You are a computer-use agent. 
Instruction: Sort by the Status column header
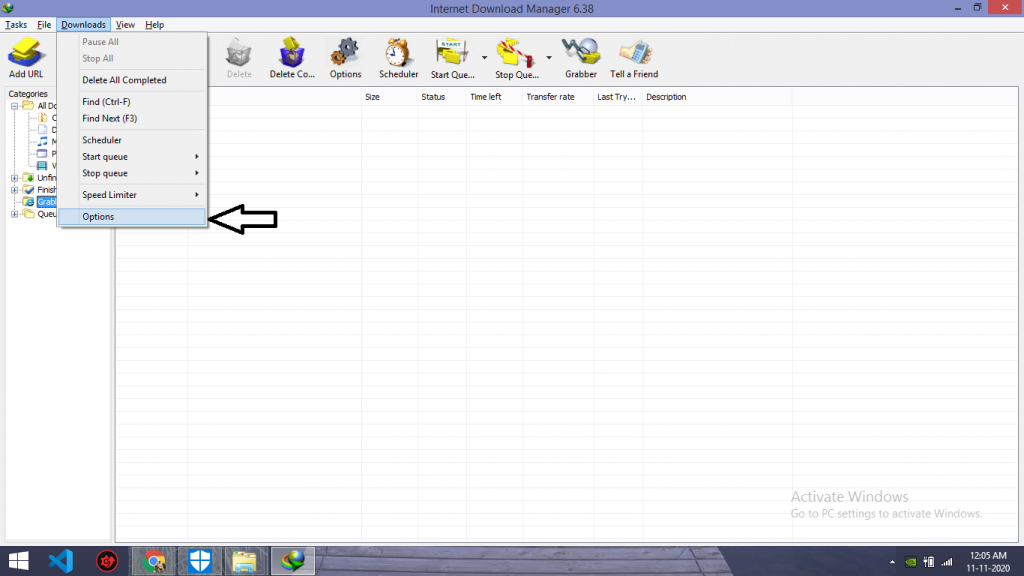point(441,97)
